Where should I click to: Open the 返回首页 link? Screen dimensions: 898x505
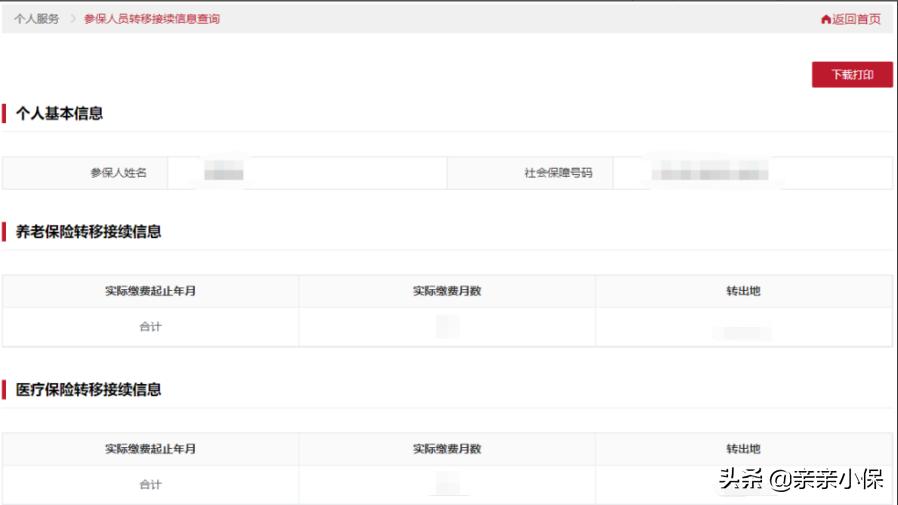[856, 19]
